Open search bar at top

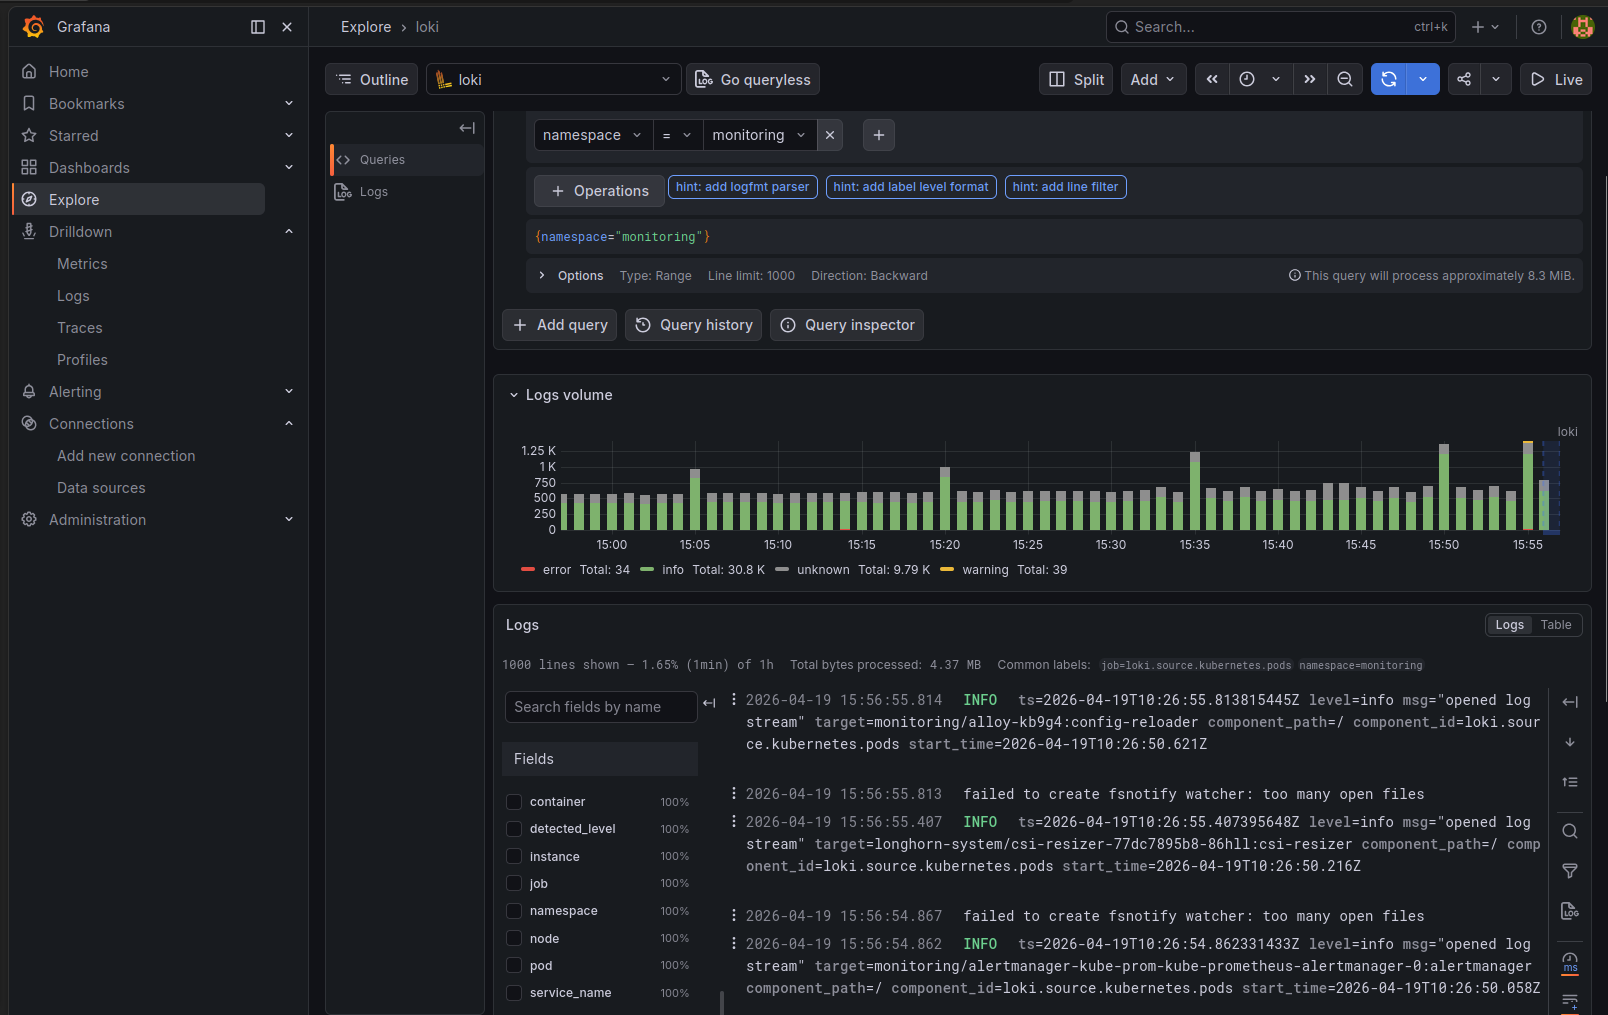tap(1281, 27)
